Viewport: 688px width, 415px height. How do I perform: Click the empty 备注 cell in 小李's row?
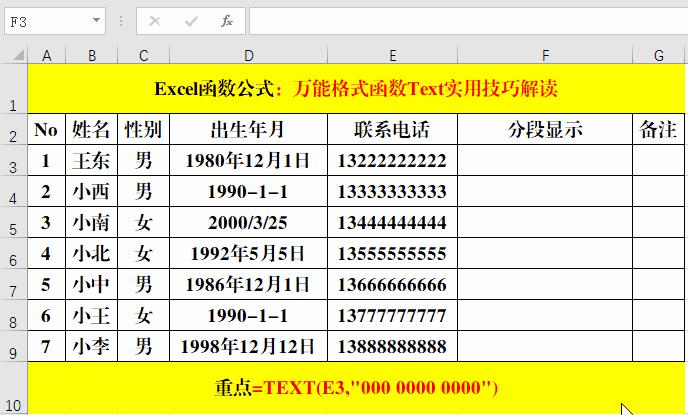(658, 347)
